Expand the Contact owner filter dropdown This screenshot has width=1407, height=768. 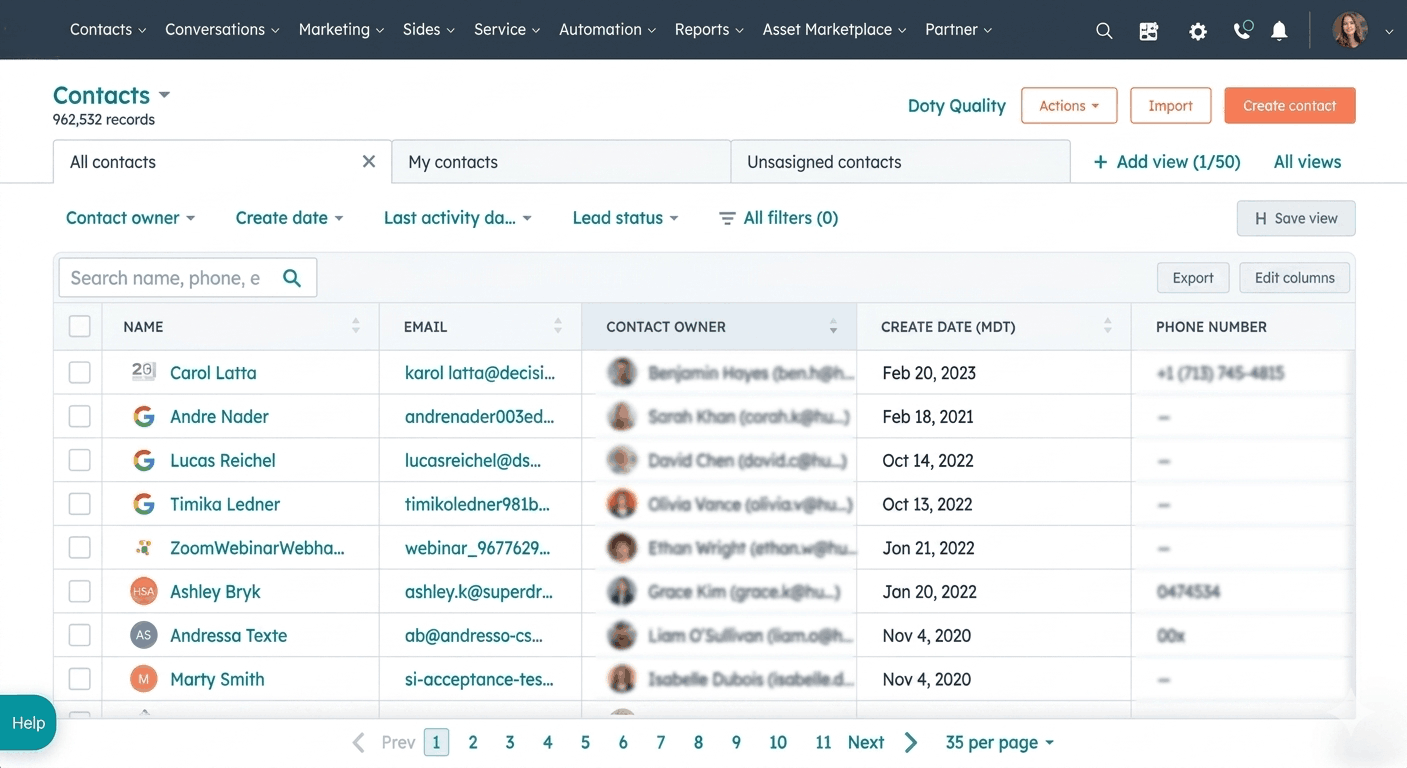[130, 218]
